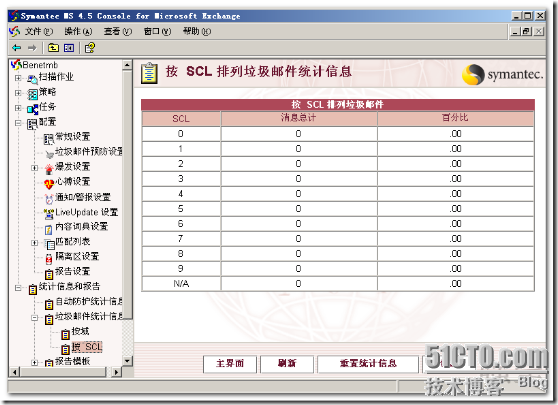
Task: Click SCL value 9 cell
Action: click(x=181, y=269)
